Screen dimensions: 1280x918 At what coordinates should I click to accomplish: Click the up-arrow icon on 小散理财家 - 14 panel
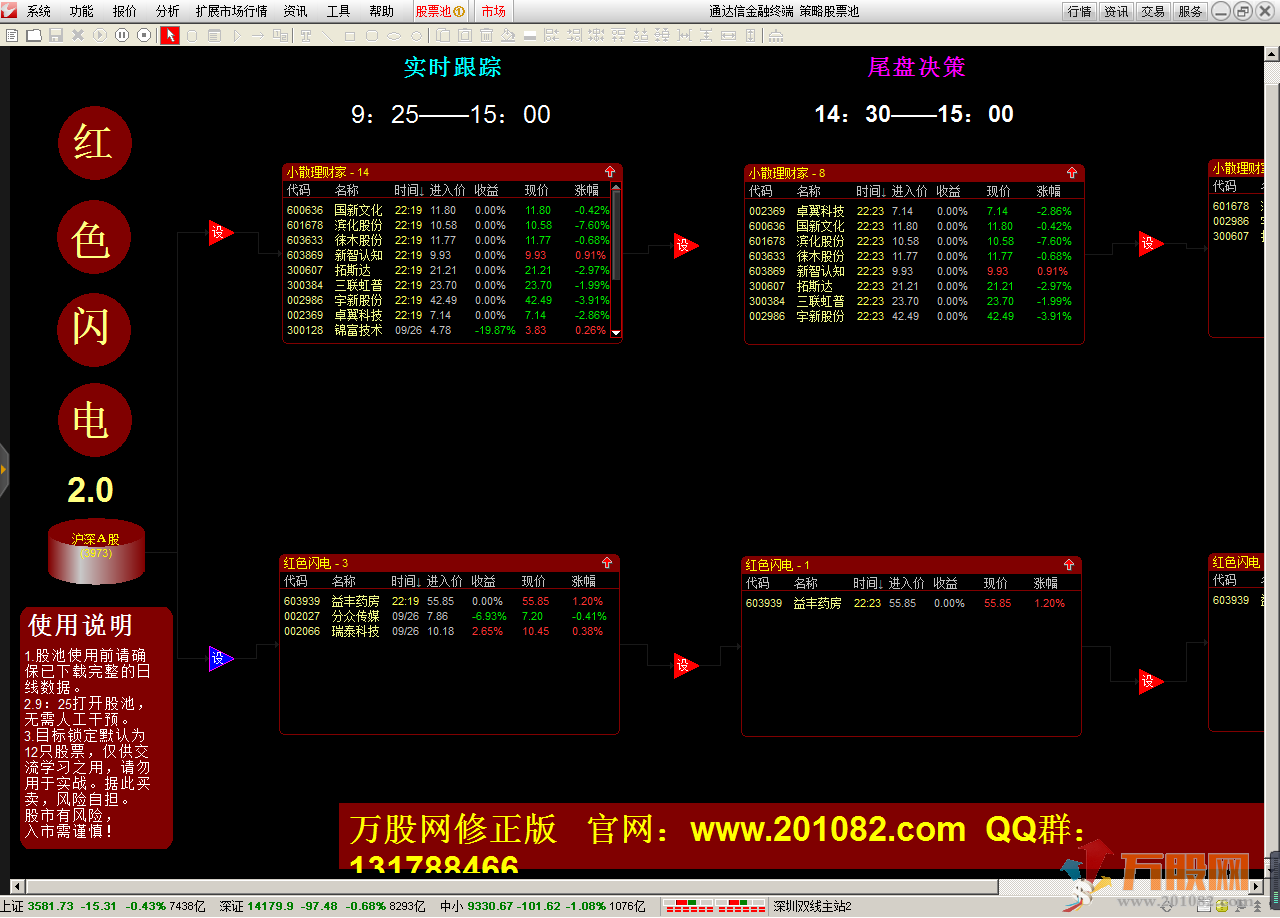(610, 172)
